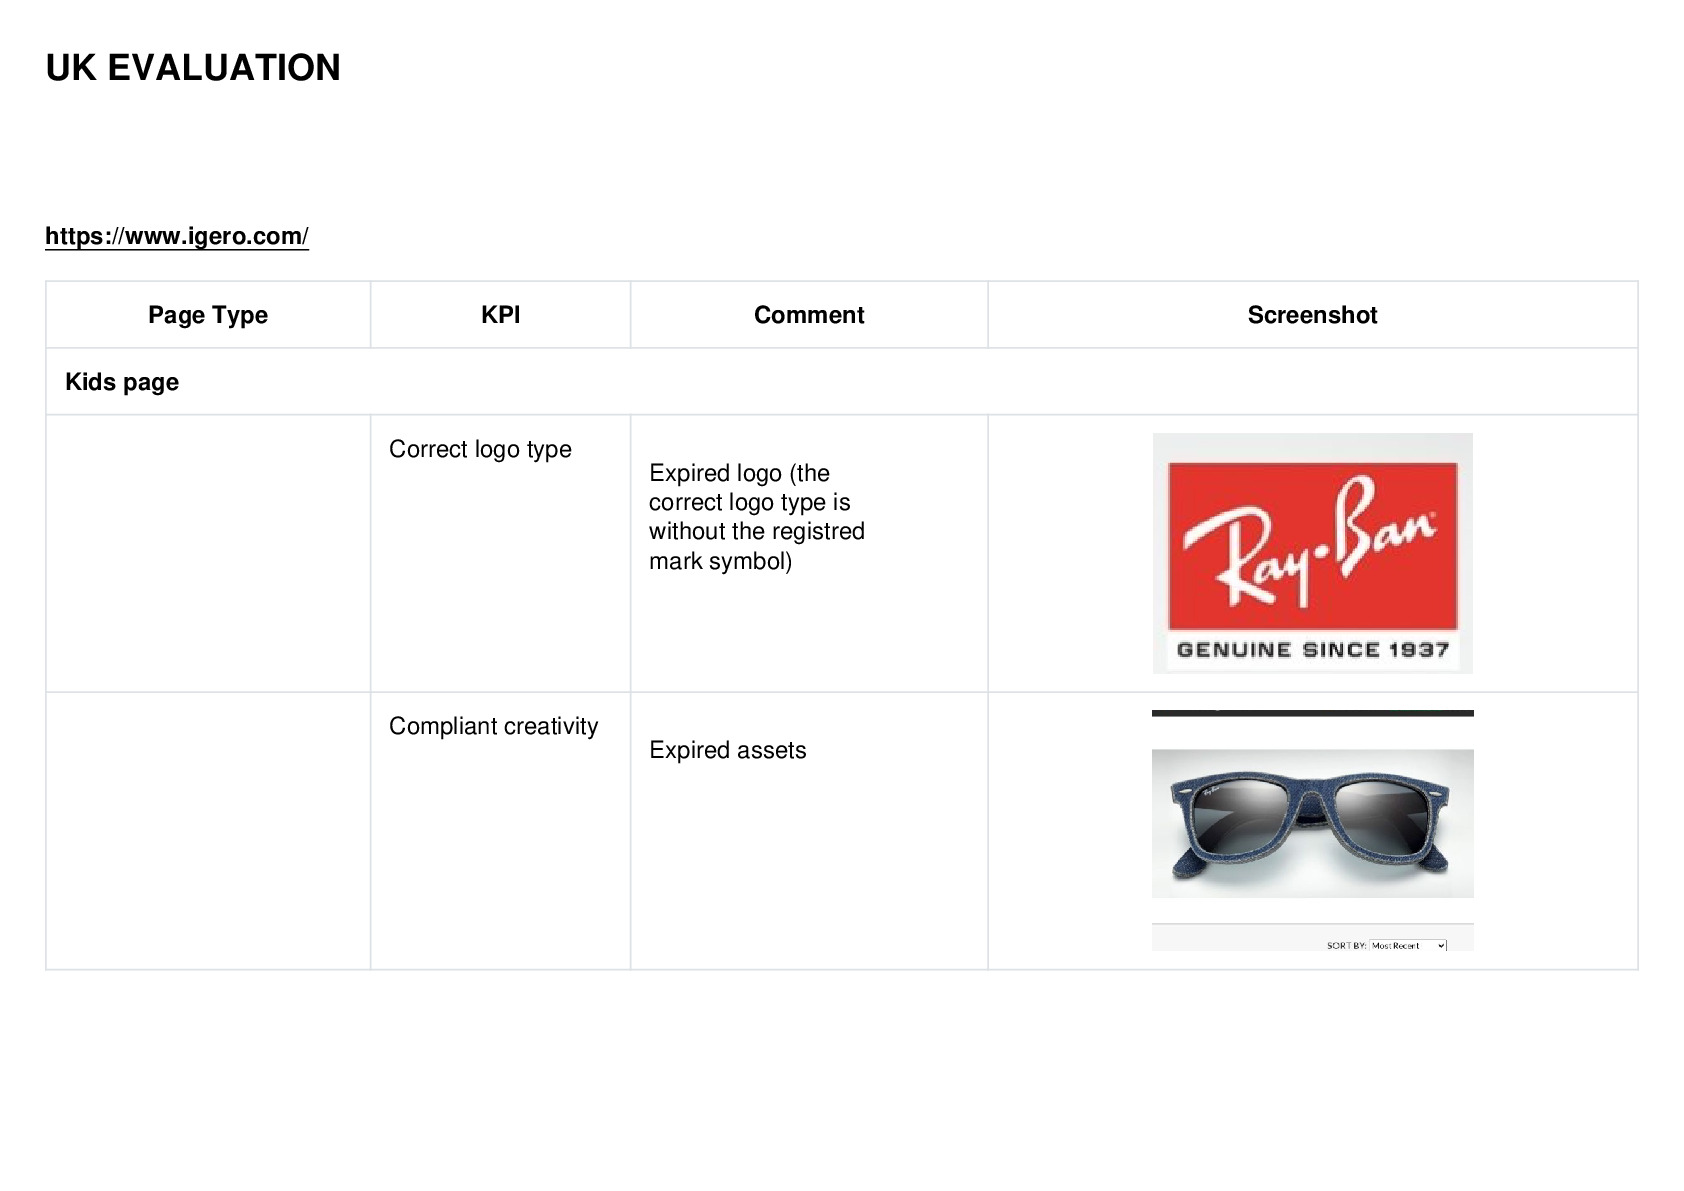The height and width of the screenshot is (1191, 1684).
Task: Click the Kids page row label
Action: pyautogui.click(x=122, y=382)
